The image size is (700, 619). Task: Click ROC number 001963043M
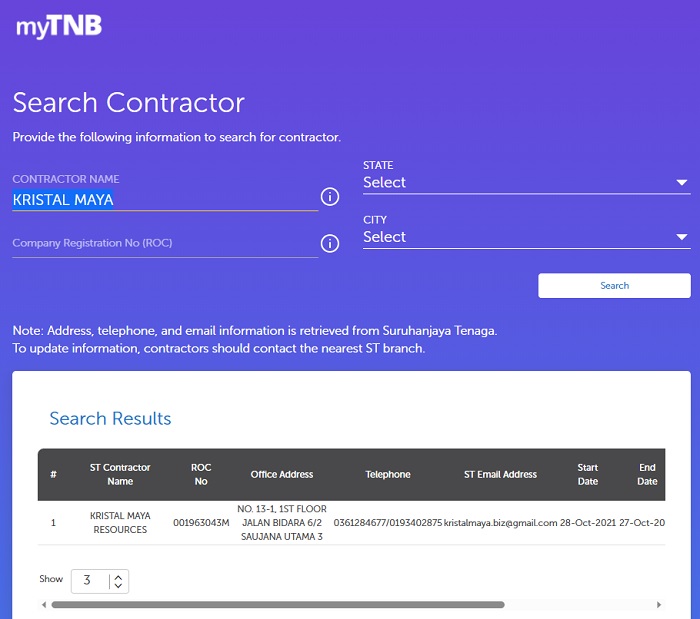pos(201,523)
